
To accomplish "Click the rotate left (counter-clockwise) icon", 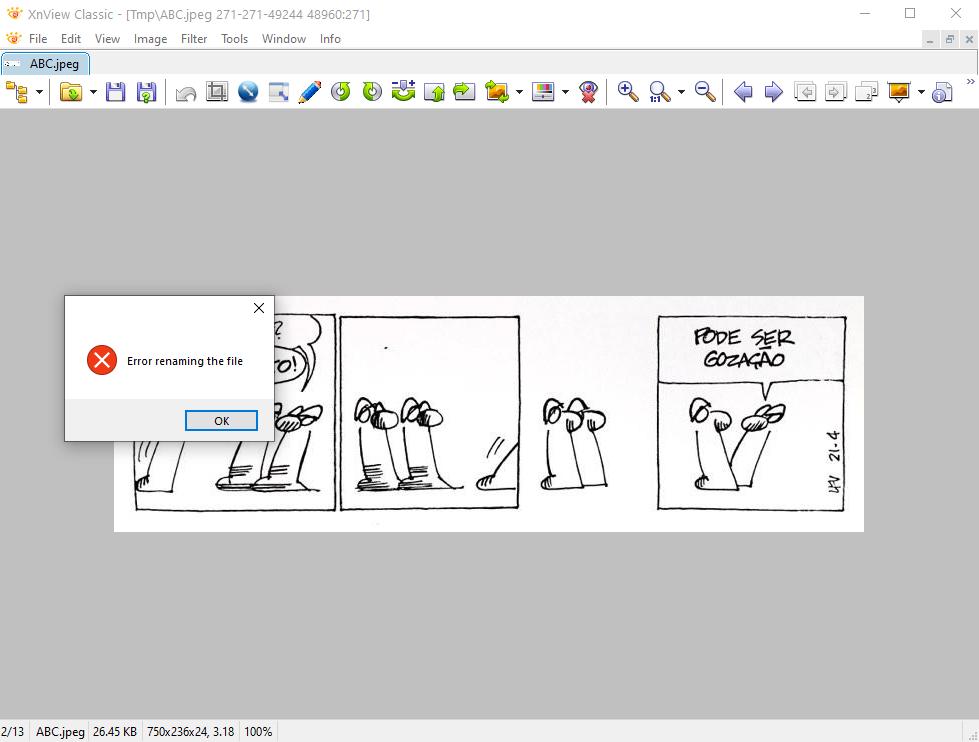I will point(341,92).
